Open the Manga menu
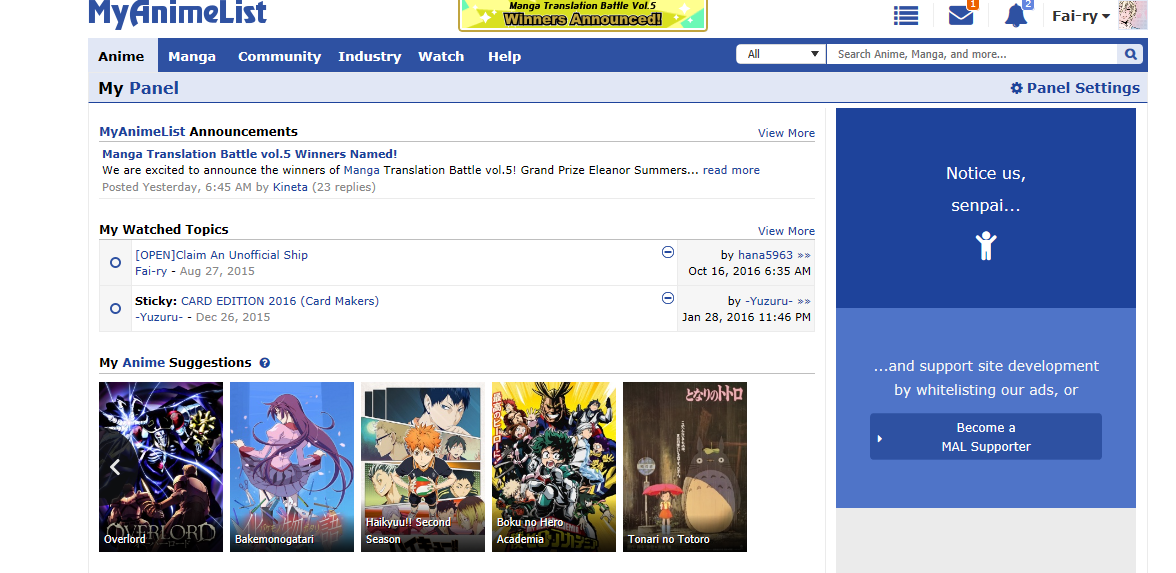 192,56
